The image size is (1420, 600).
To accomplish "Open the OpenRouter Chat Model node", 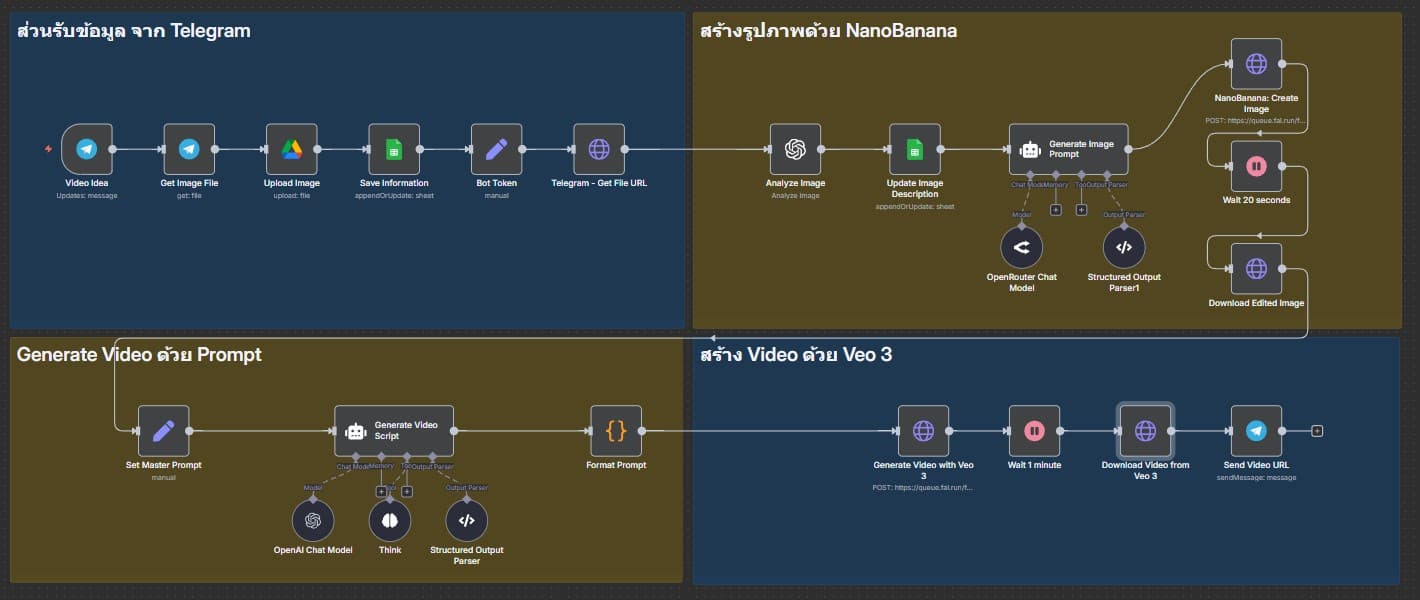I will click(x=1022, y=247).
